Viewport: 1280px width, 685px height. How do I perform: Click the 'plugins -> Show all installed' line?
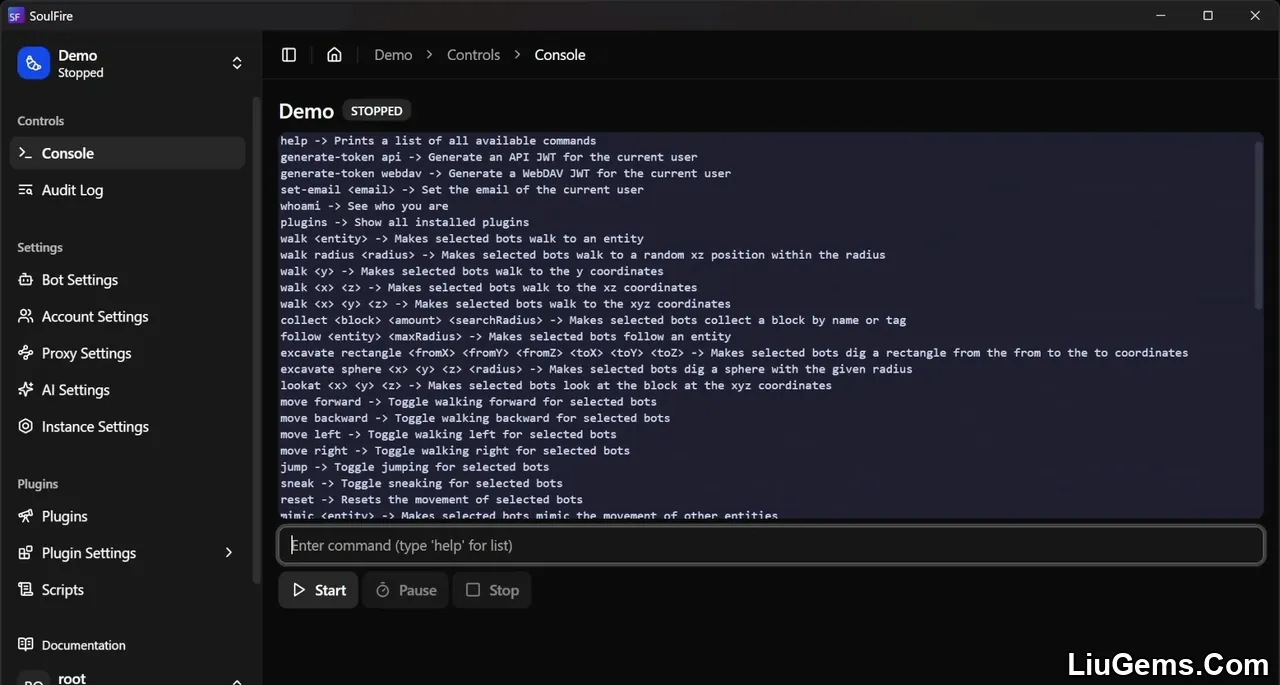click(405, 222)
